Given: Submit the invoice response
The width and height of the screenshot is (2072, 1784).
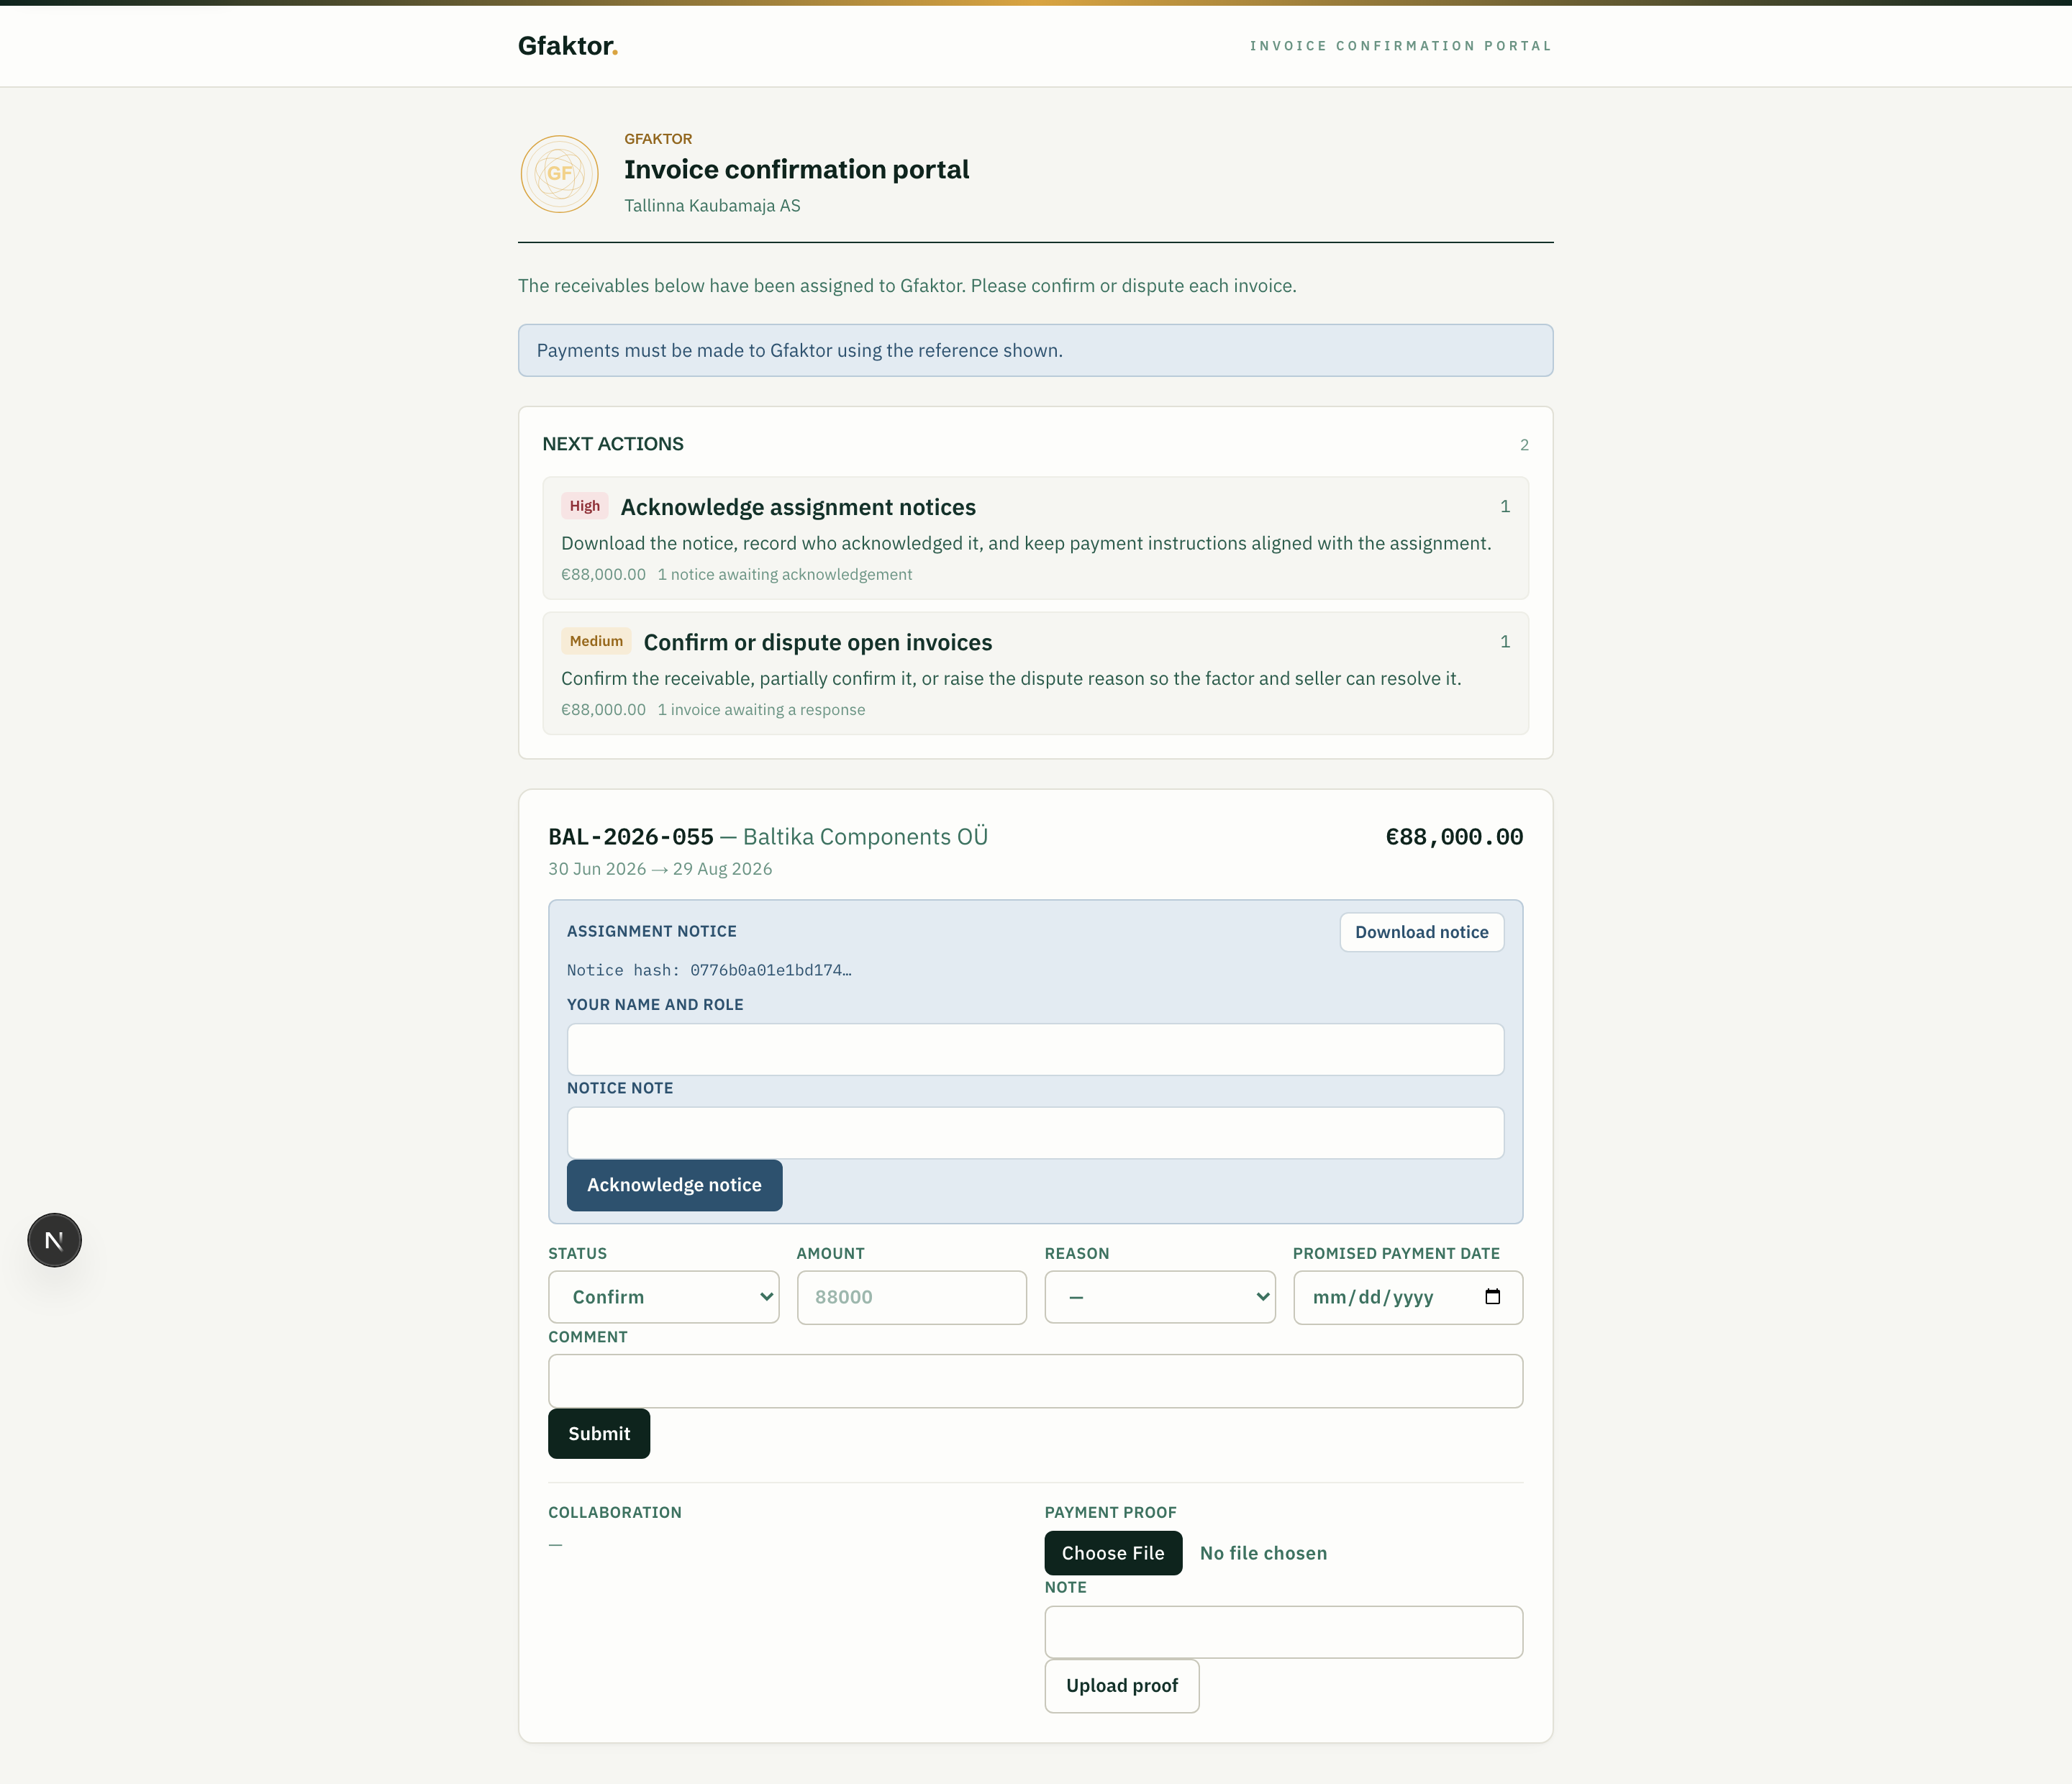Looking at the screenshot, I should click(x=598, y=1434).
